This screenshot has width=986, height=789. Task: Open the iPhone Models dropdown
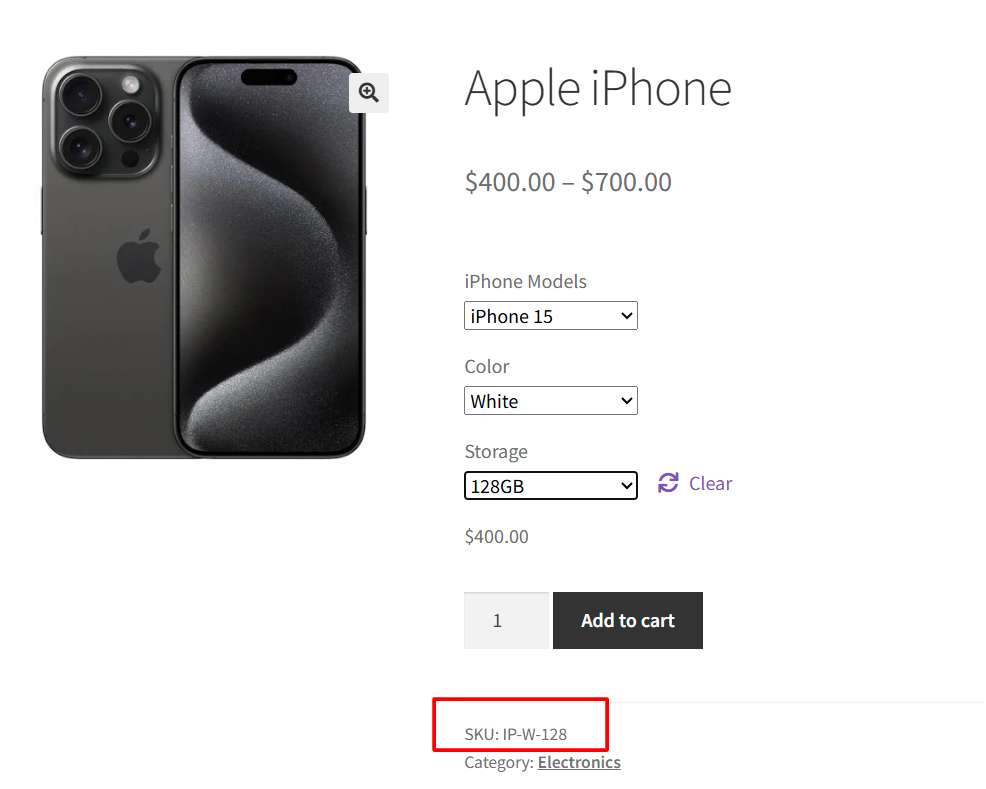click(551, 316)
